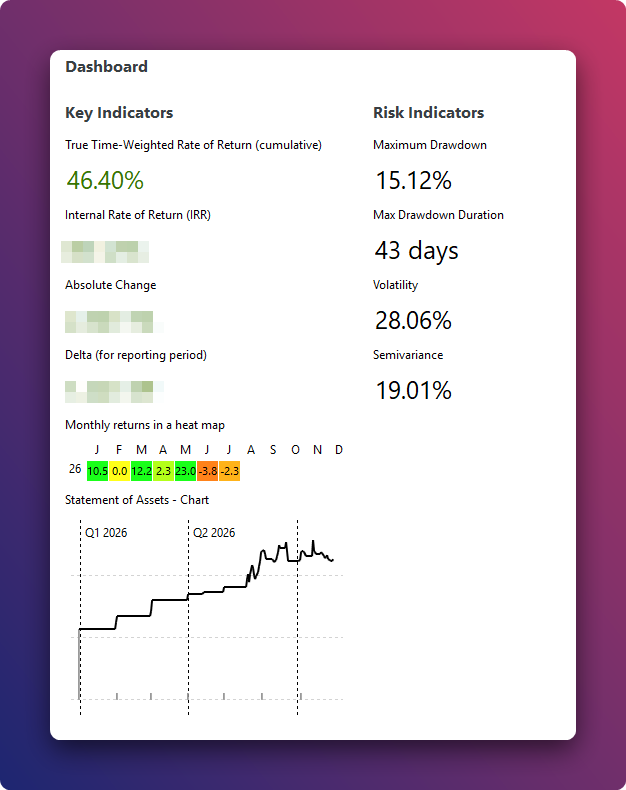This screenshot has height=790, width=626.
Task: Click the Q1 2026 chart marker
Action: coord(106,533)
